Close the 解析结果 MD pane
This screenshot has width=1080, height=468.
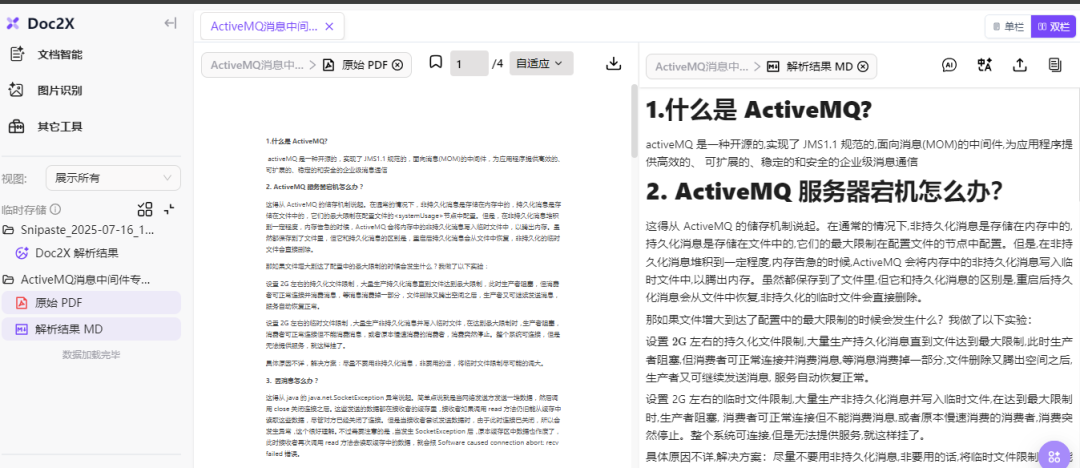click(x=862, y=67)
